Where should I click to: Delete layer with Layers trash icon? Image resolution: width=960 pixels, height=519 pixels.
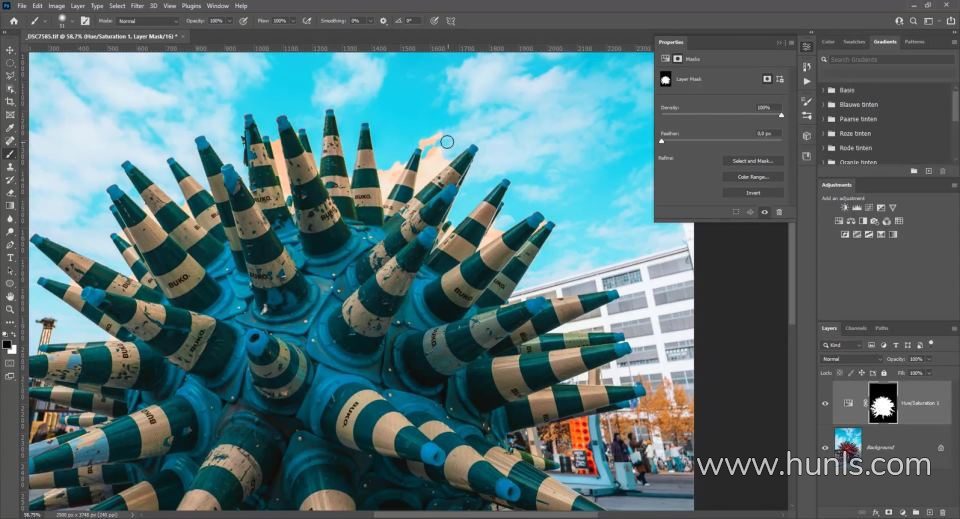[x=943, y=512]
